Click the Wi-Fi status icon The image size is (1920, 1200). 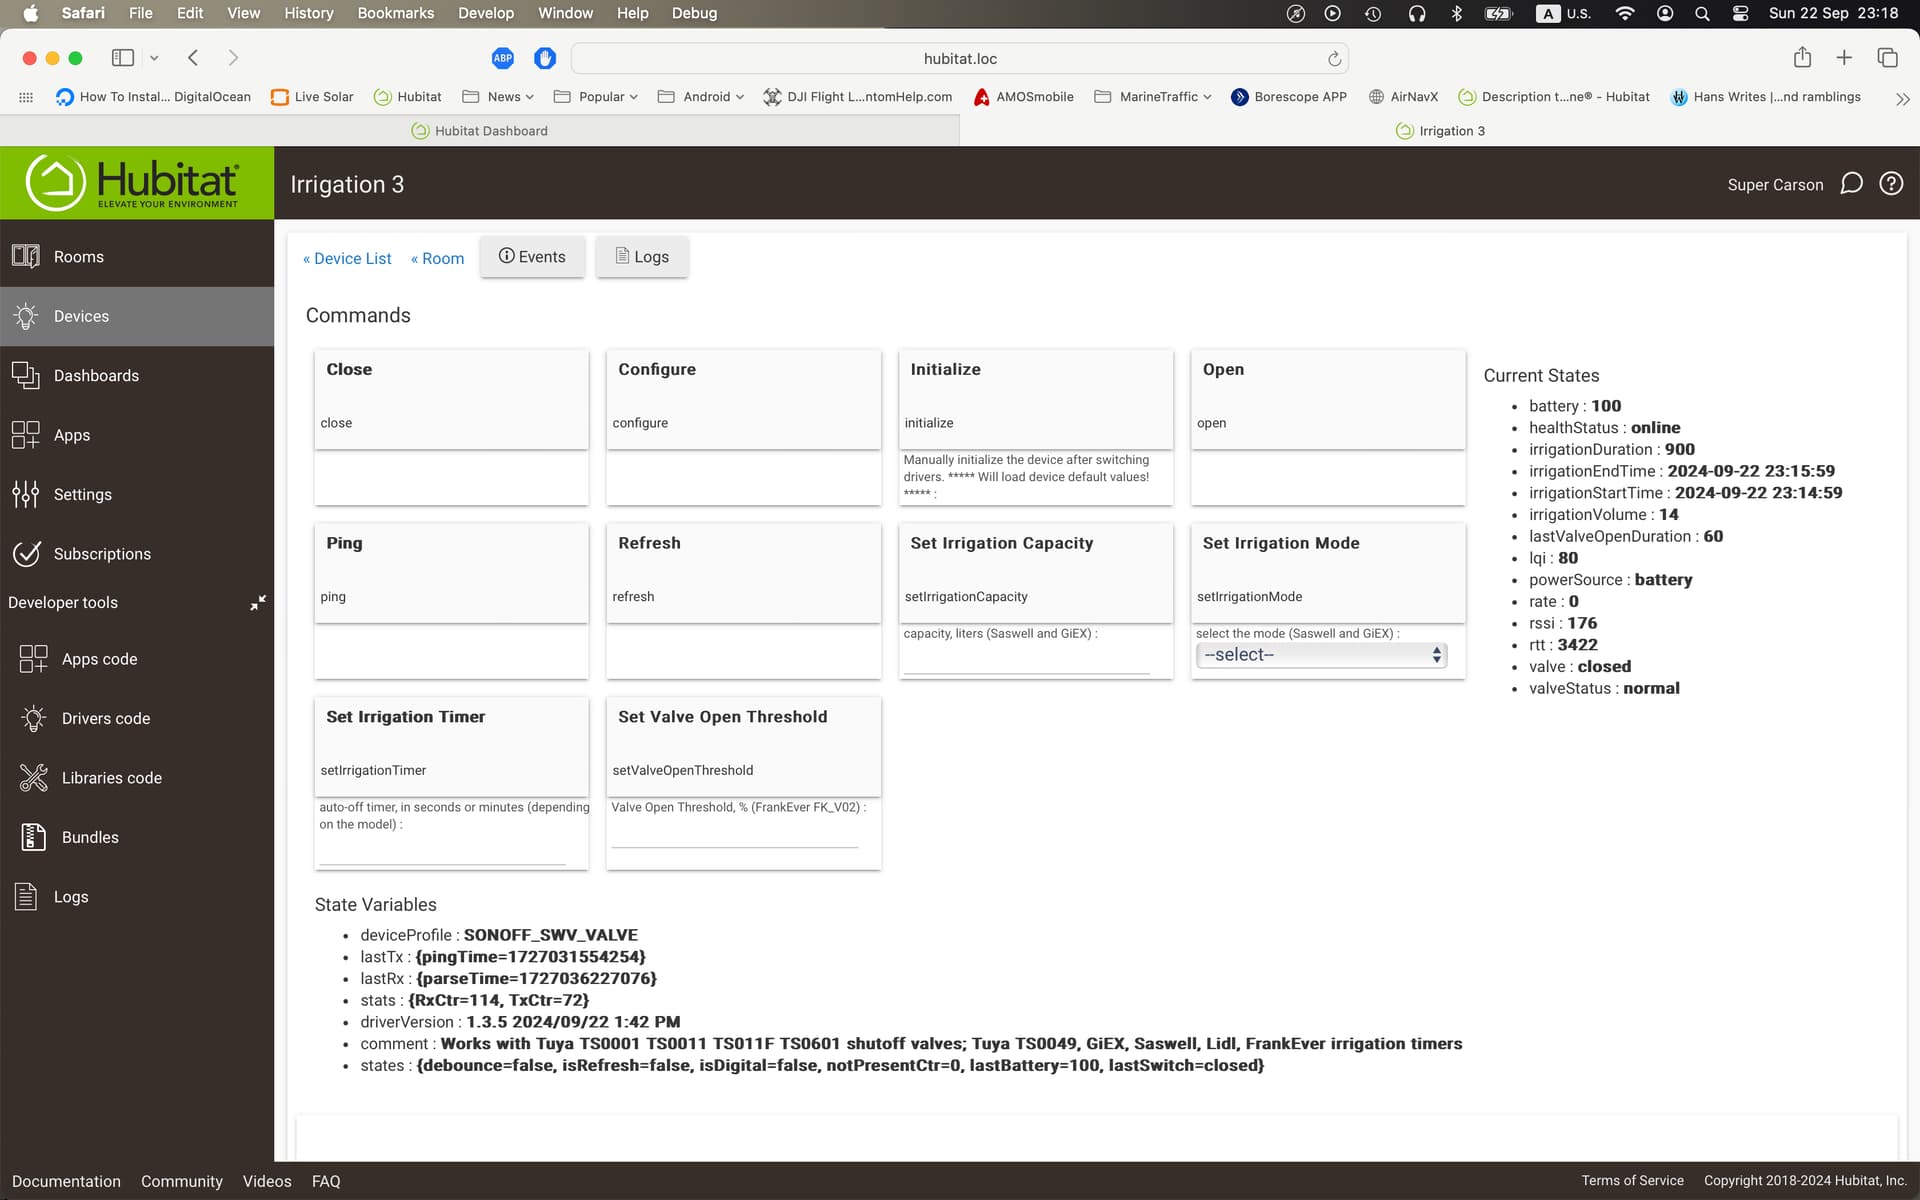1625,14
